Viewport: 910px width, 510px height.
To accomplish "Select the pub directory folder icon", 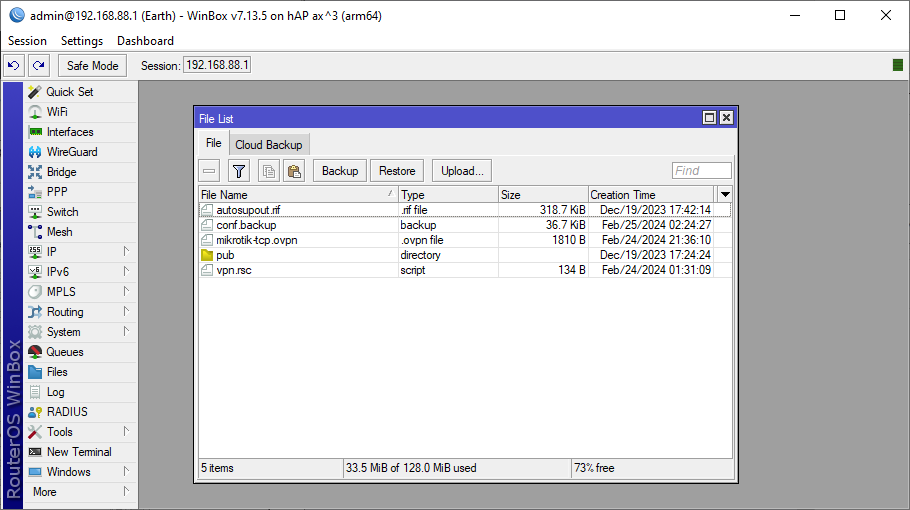I will [x=207, y=255].
